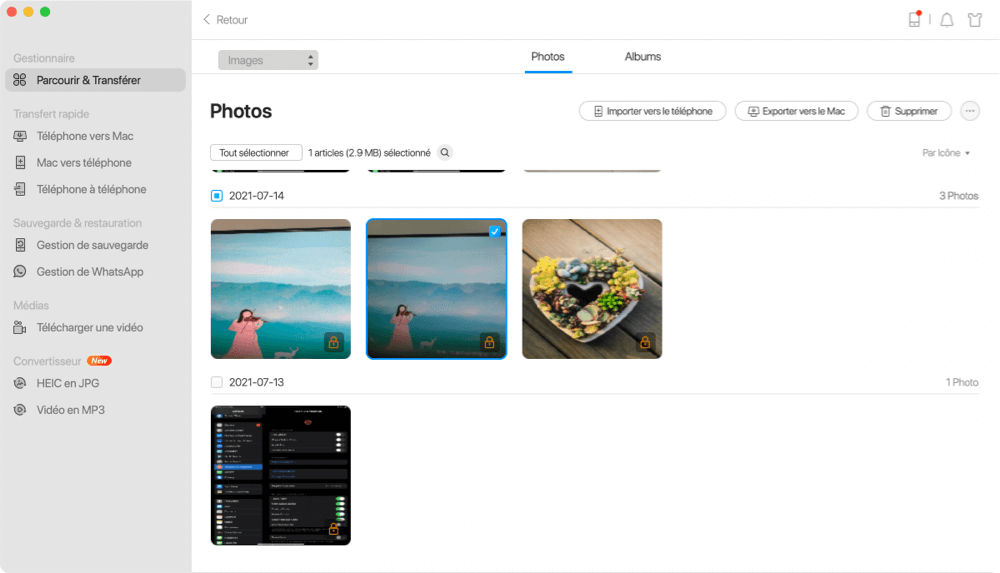
Task: Click lock icon on first violin photo
Action: pos(334,342)
